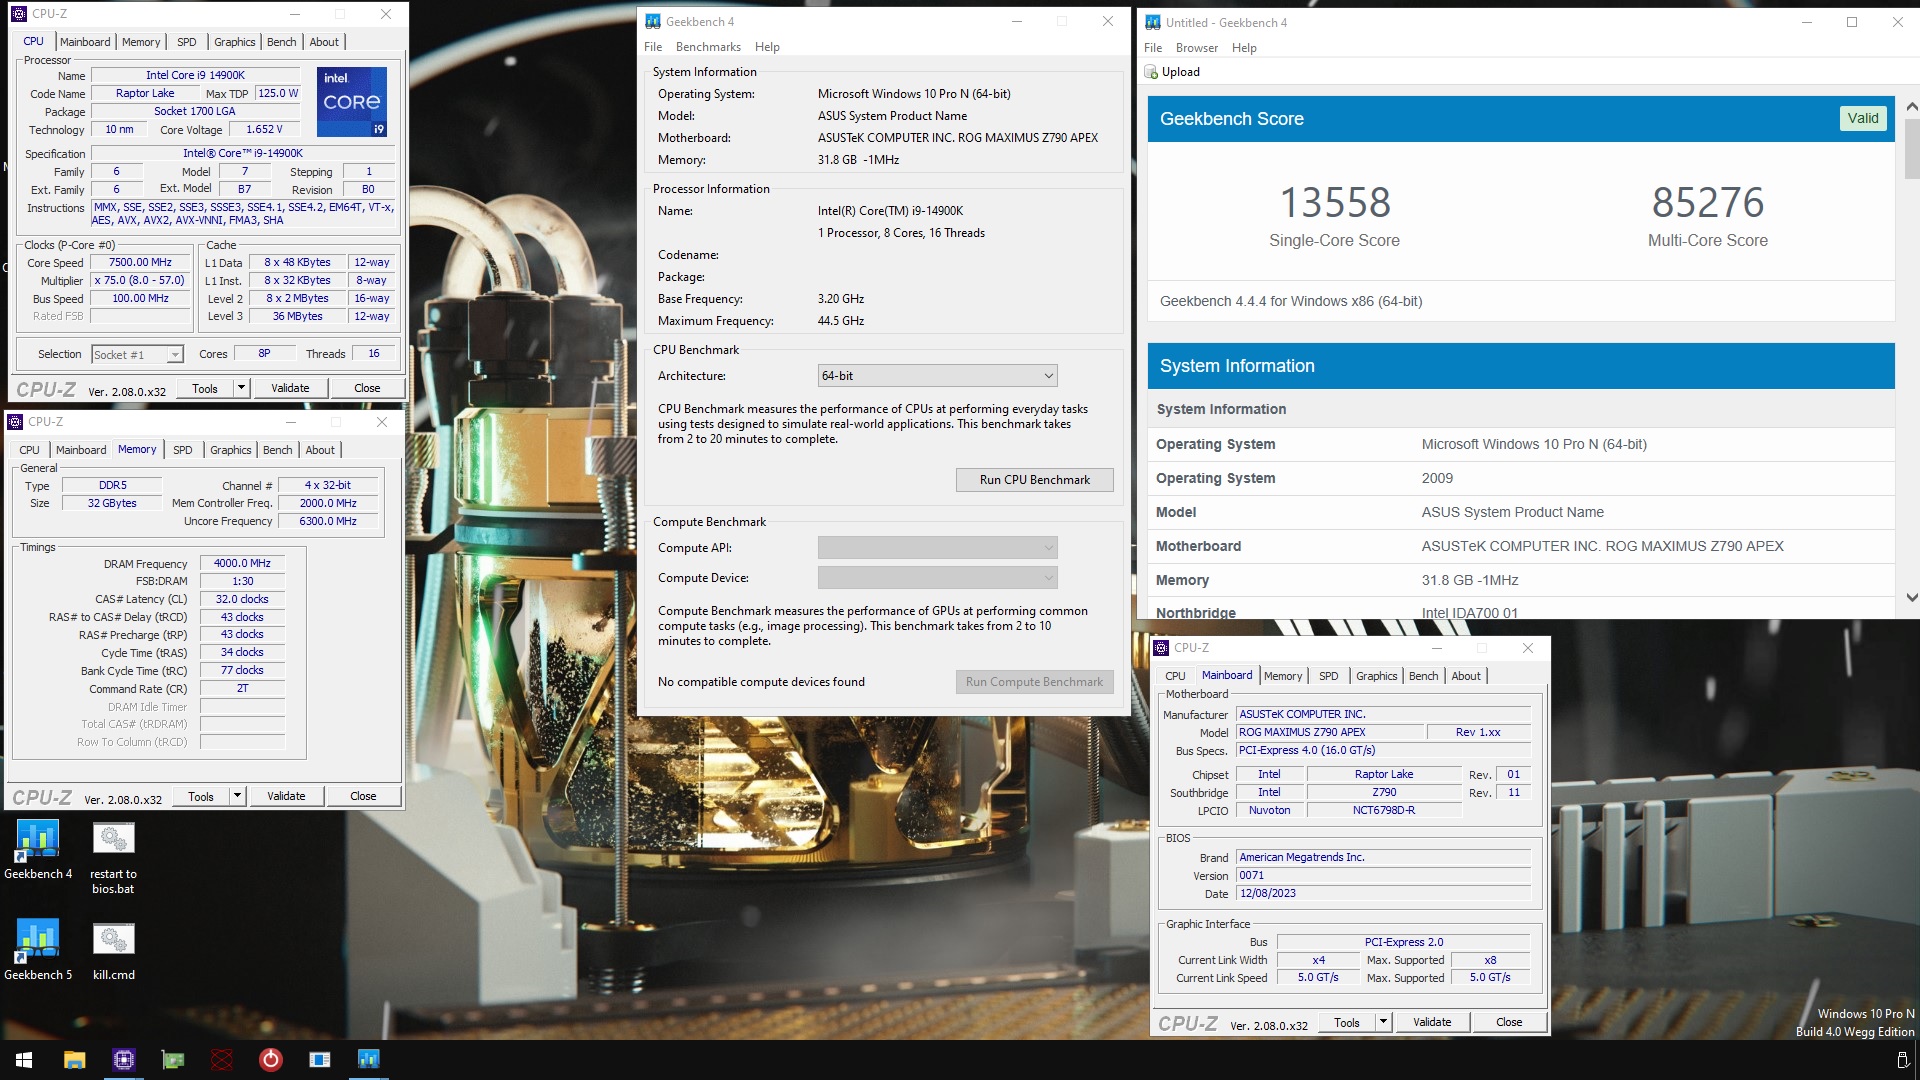The width and height of the screenshot is (1920, 1080).
Task: Expand Tools arrow in CPU-Z Mainboard window
Action: 1383,1022
